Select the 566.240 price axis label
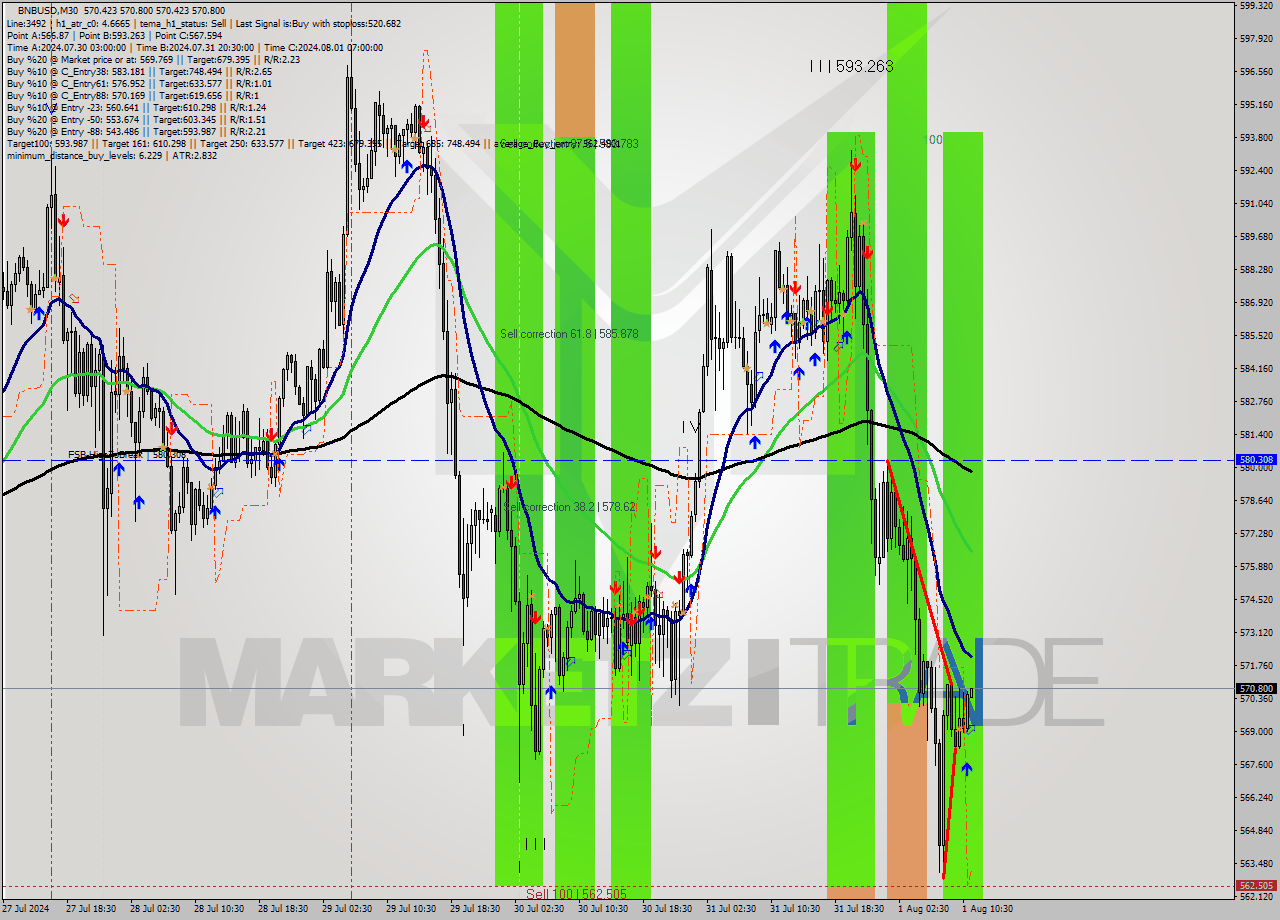Screen dimensions: 1280x920 click(x=1256, y=797)
